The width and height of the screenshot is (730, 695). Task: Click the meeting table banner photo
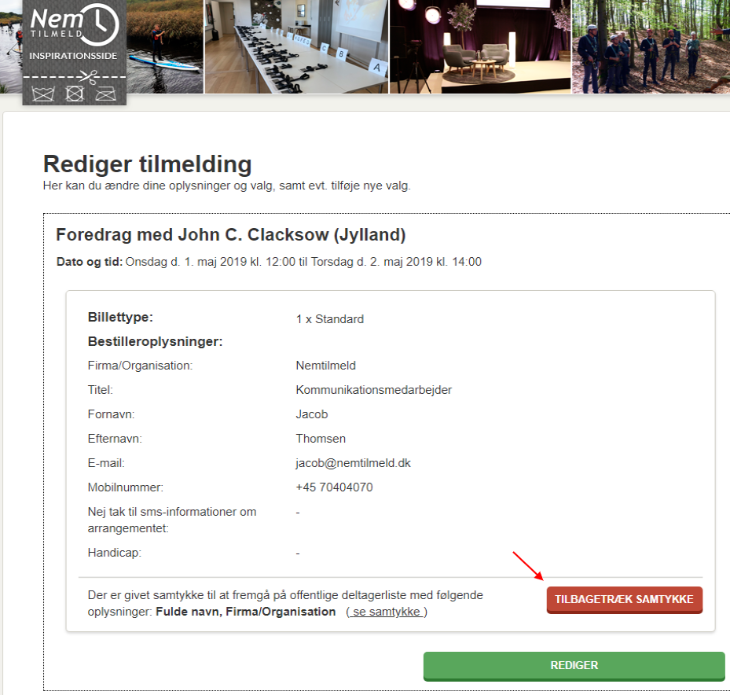point(296,47)
